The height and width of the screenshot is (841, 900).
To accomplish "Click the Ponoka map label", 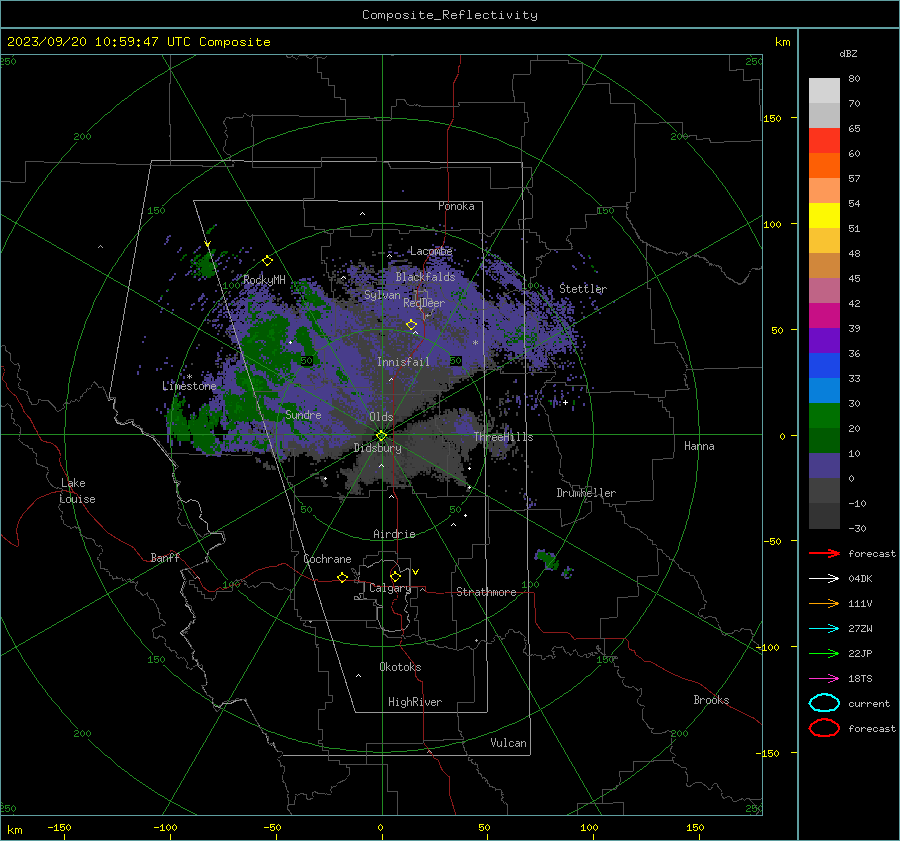I will (456, 206).
